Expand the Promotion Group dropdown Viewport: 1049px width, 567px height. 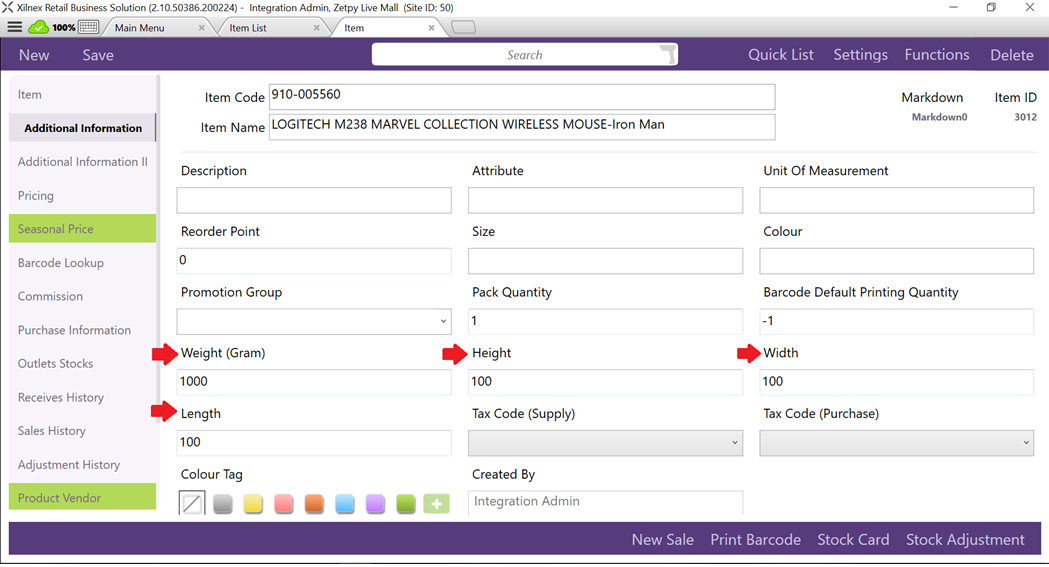314,322
